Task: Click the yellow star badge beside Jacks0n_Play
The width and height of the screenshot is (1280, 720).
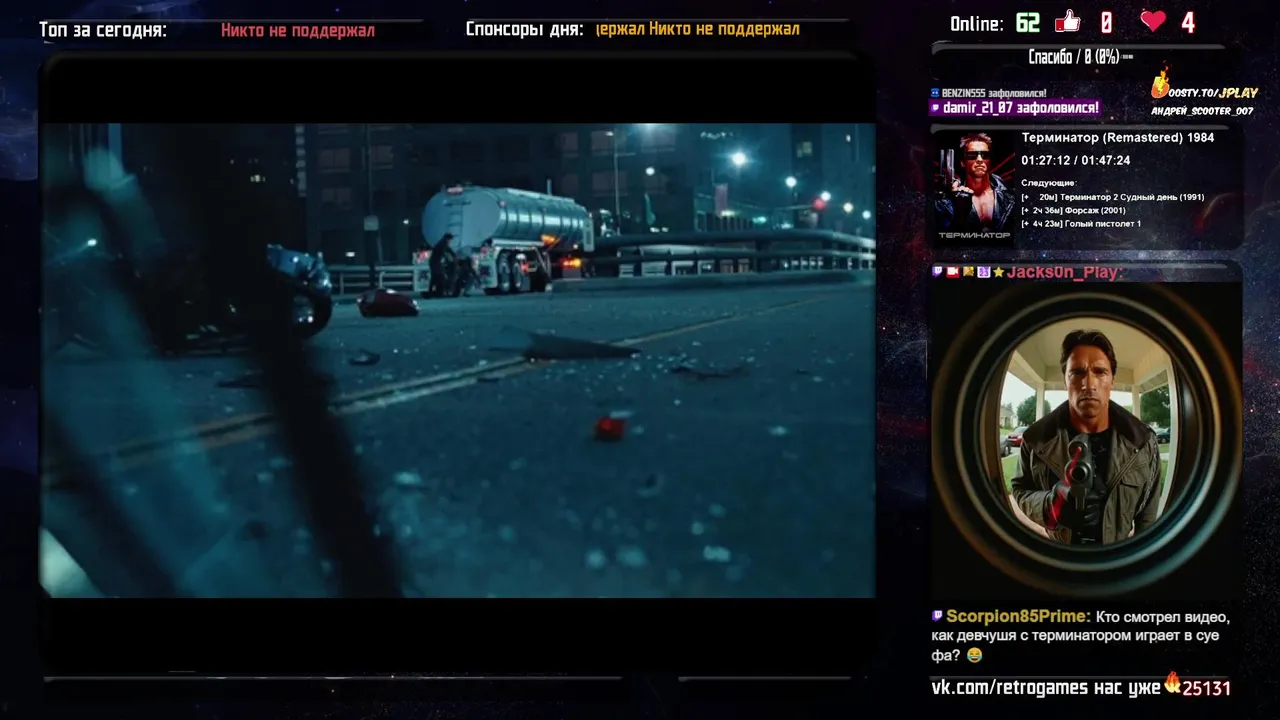Action: (x=998, y=272)
